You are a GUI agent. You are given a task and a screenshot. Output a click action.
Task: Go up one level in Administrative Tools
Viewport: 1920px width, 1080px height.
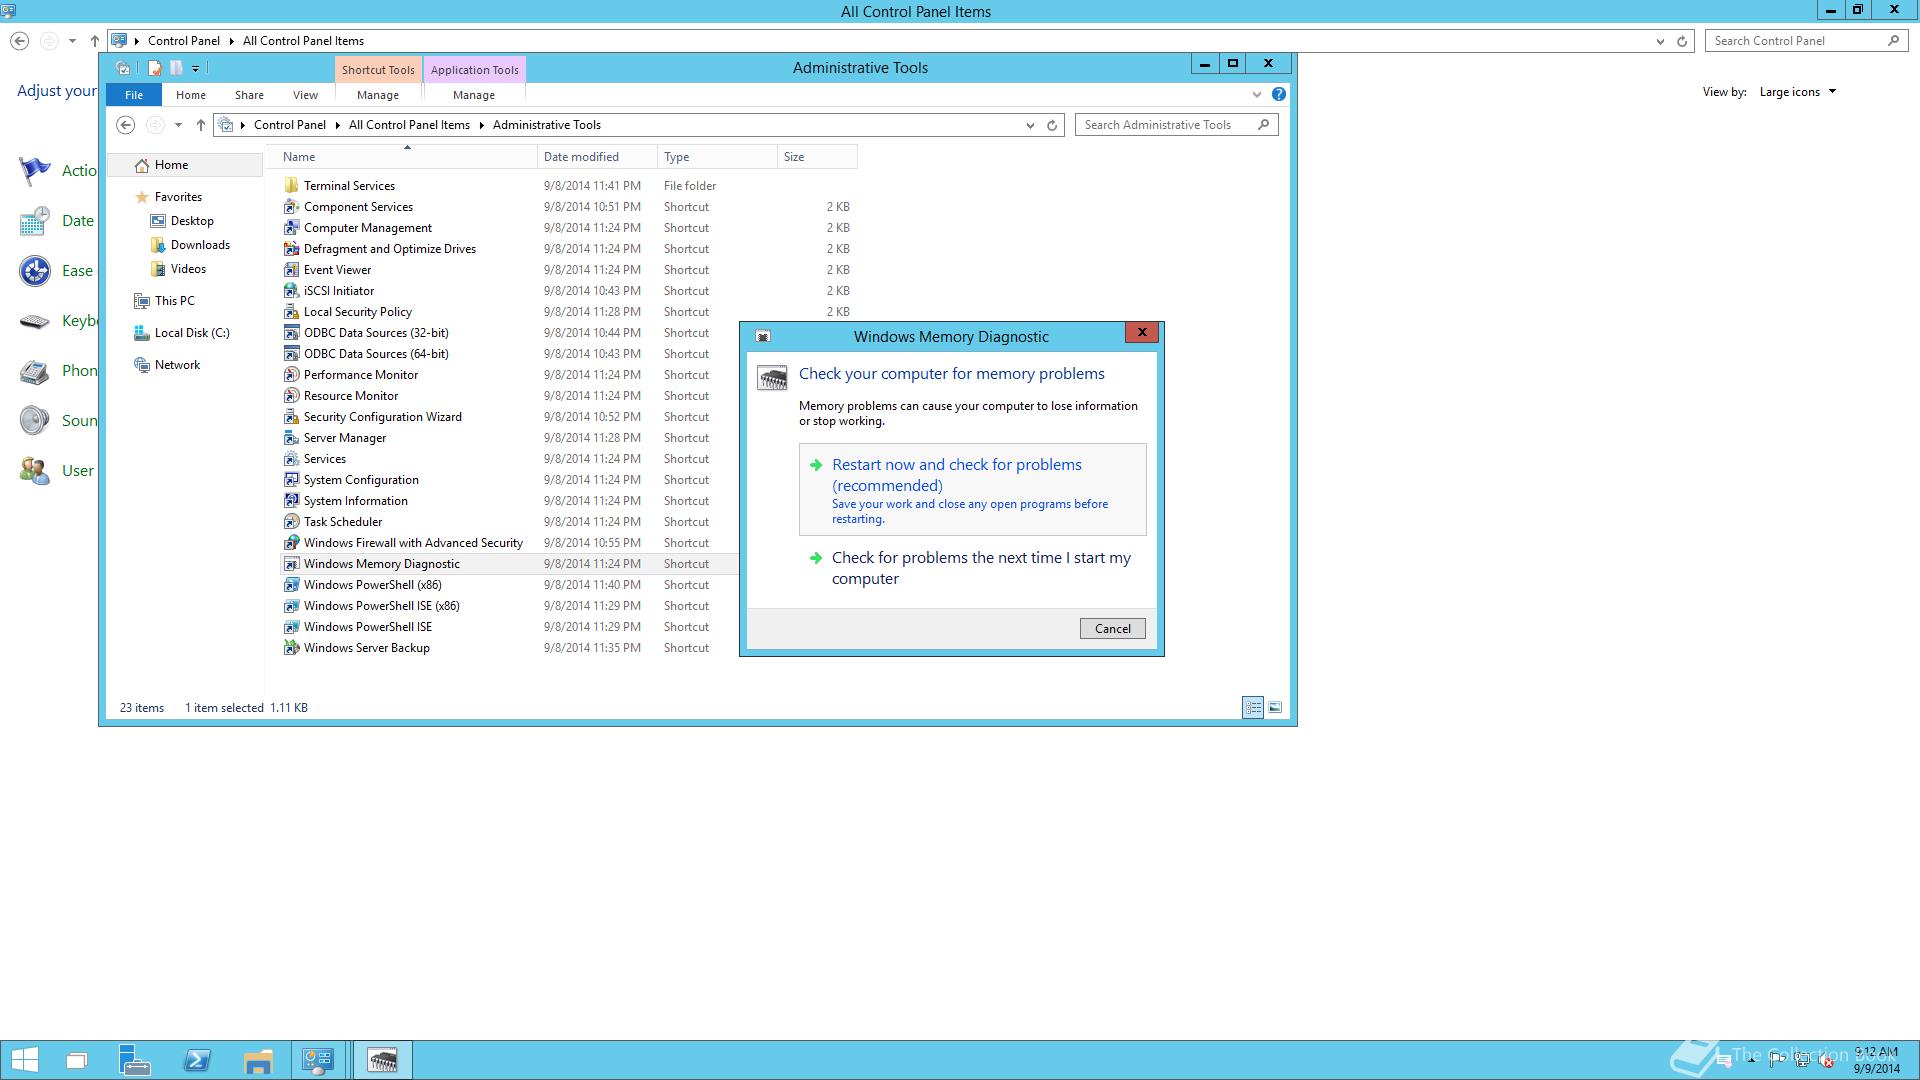point(201,125)
